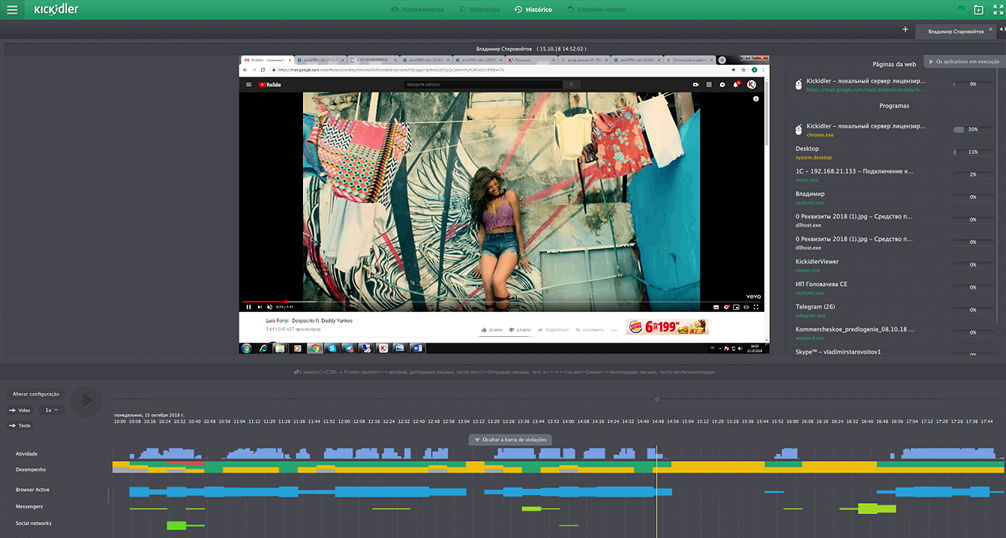The width and height of the screenshot is (1006, 538).
Task: Start playback with the large play button
Action: [86, 401]
